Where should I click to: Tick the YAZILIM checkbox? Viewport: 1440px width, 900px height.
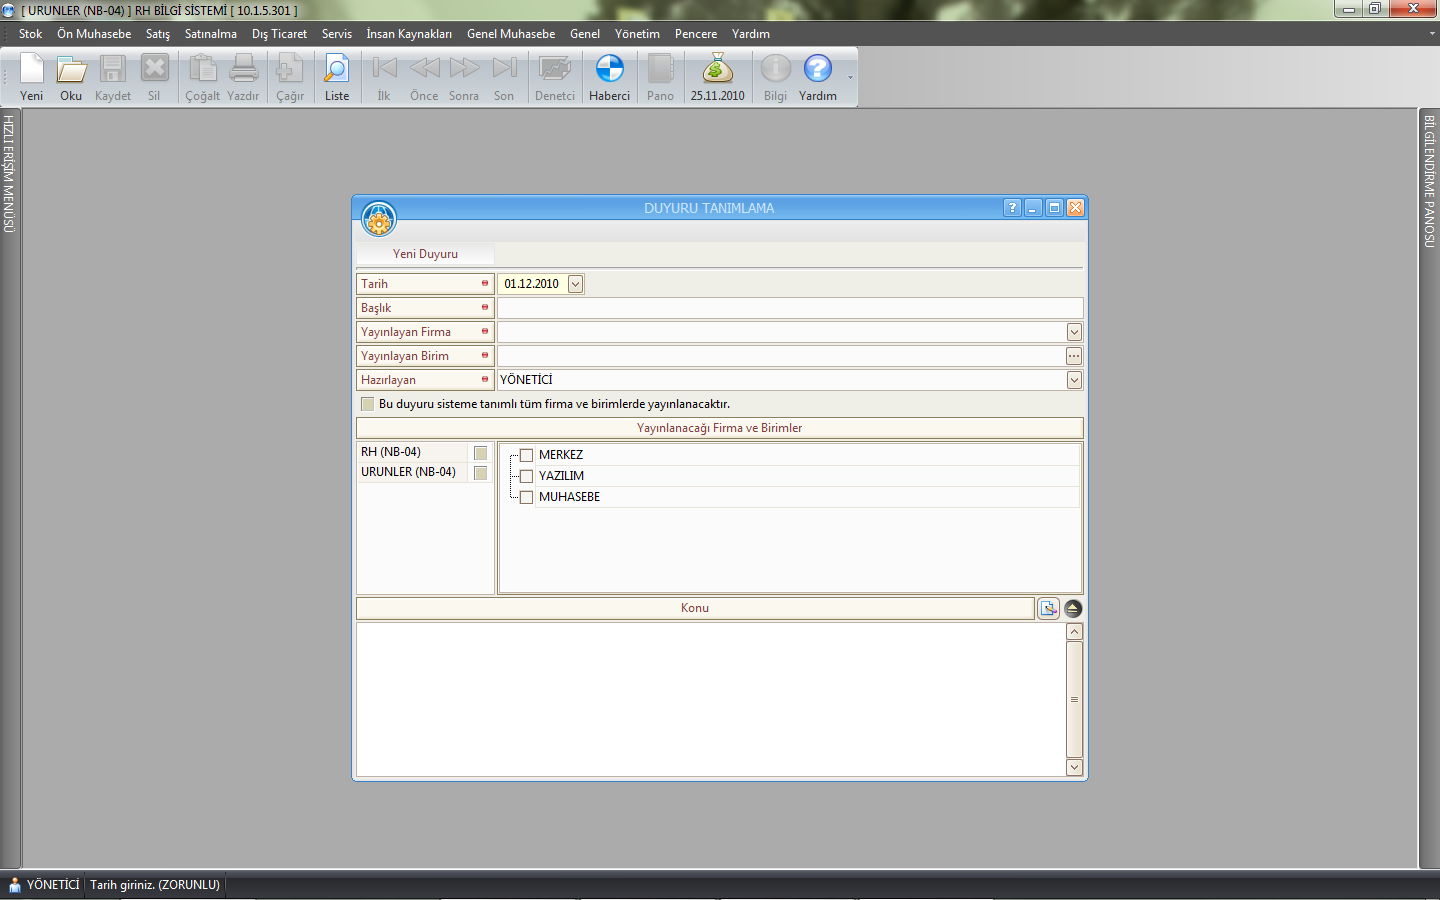(527, 476)
